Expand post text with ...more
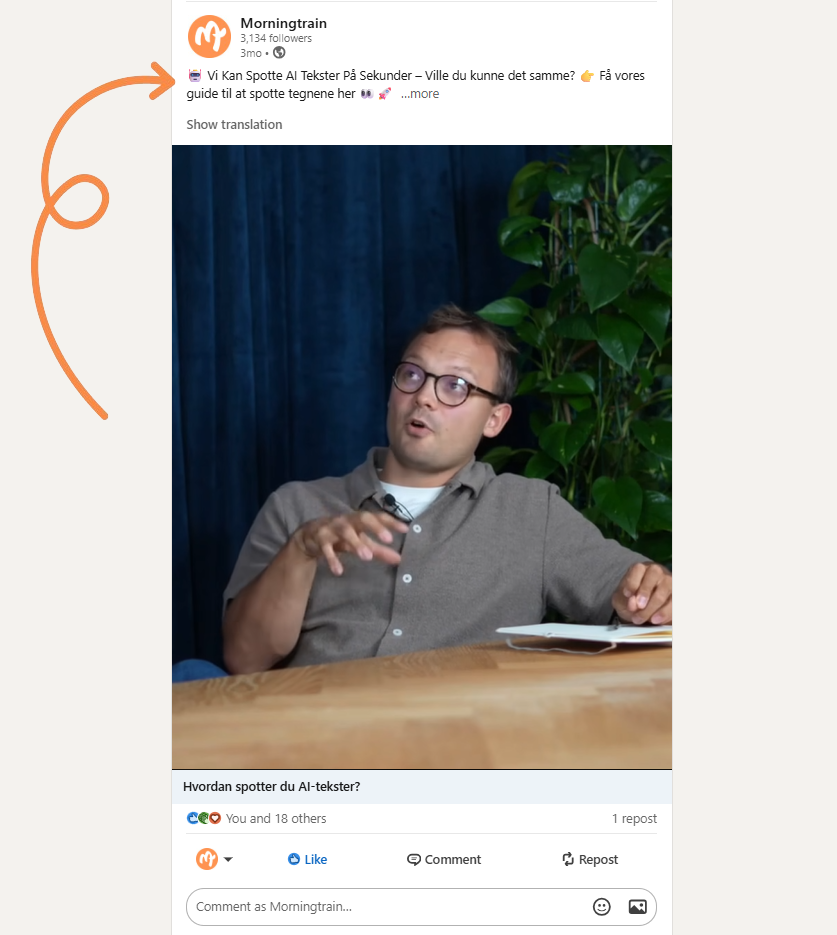 tap(420, 94)
